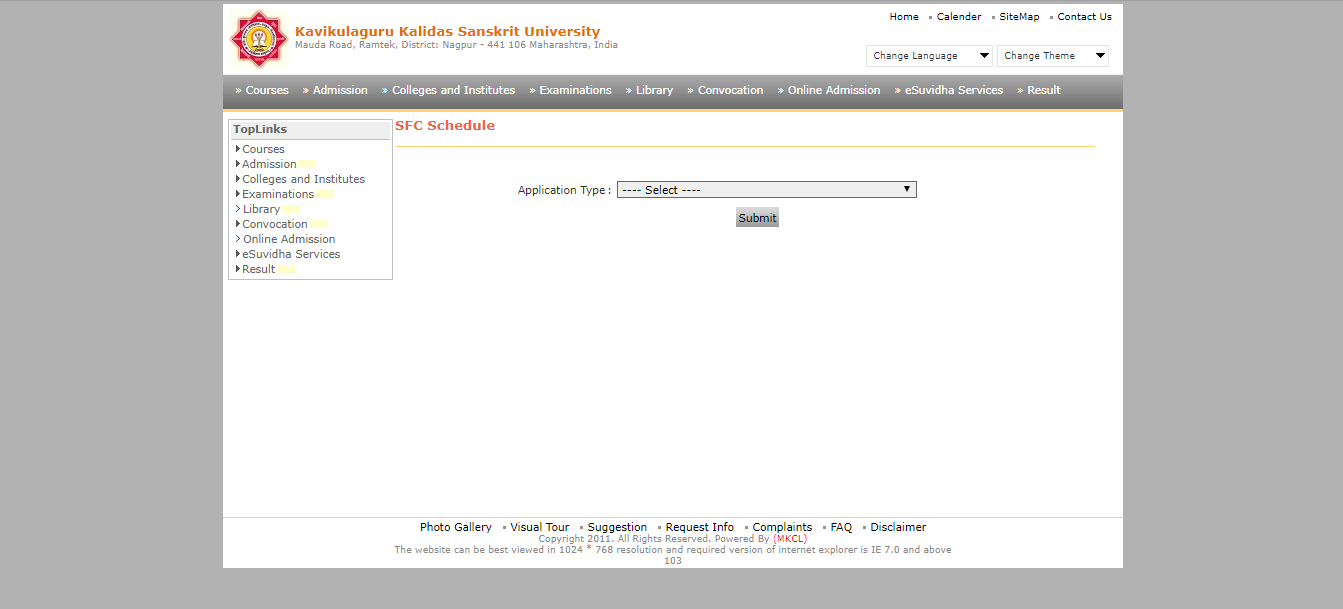Click the university crest logo
The height and width of the screenshot is (609, 1343).
point(259,38)
